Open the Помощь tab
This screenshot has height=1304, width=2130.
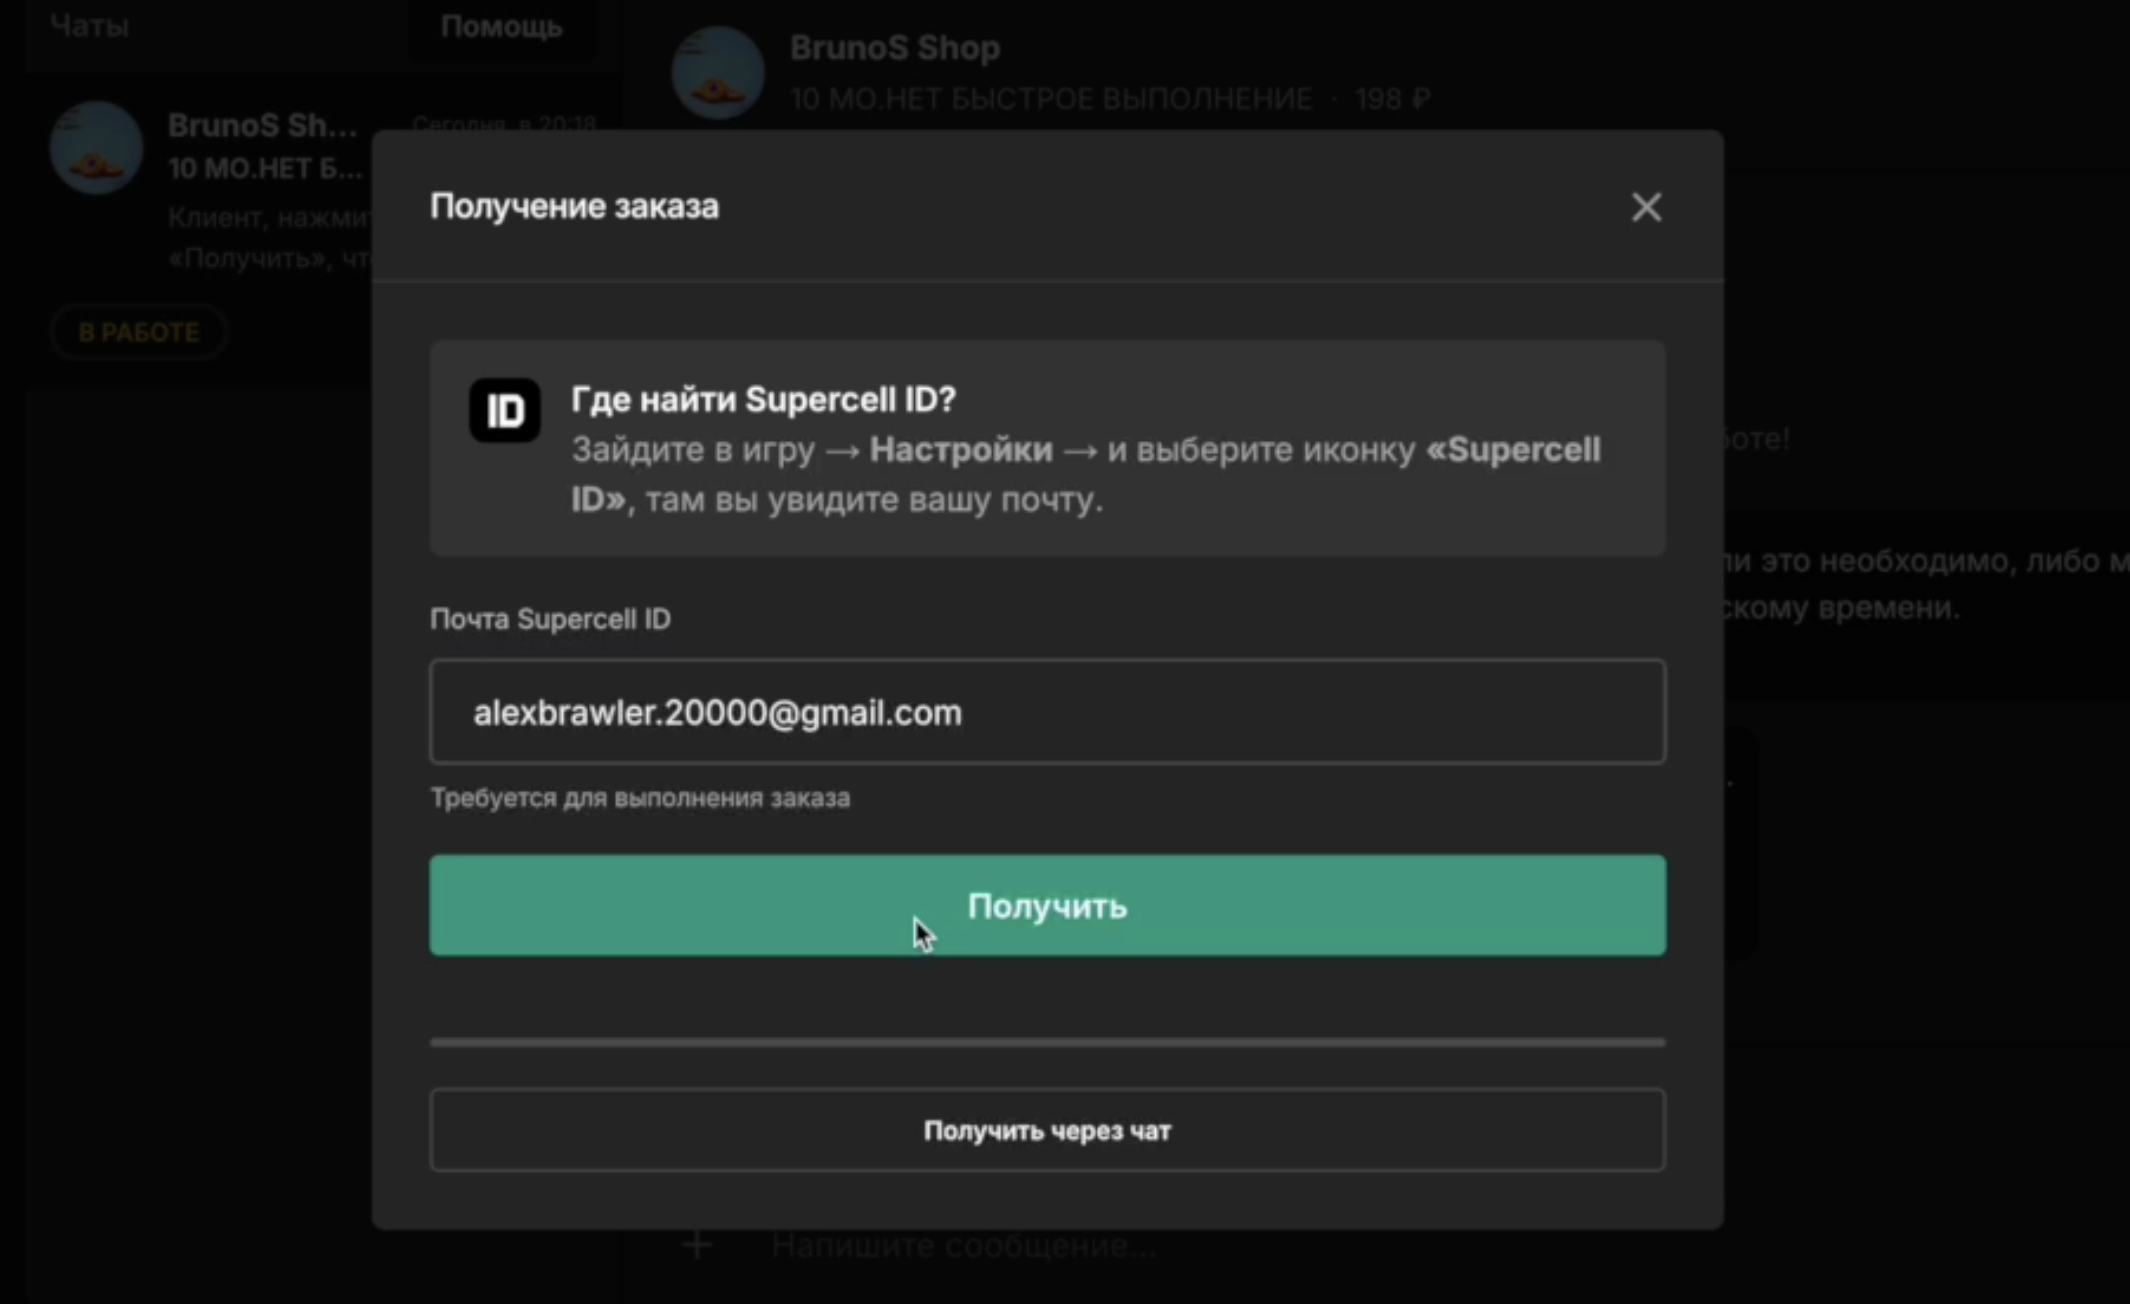[x=501, y=26]
